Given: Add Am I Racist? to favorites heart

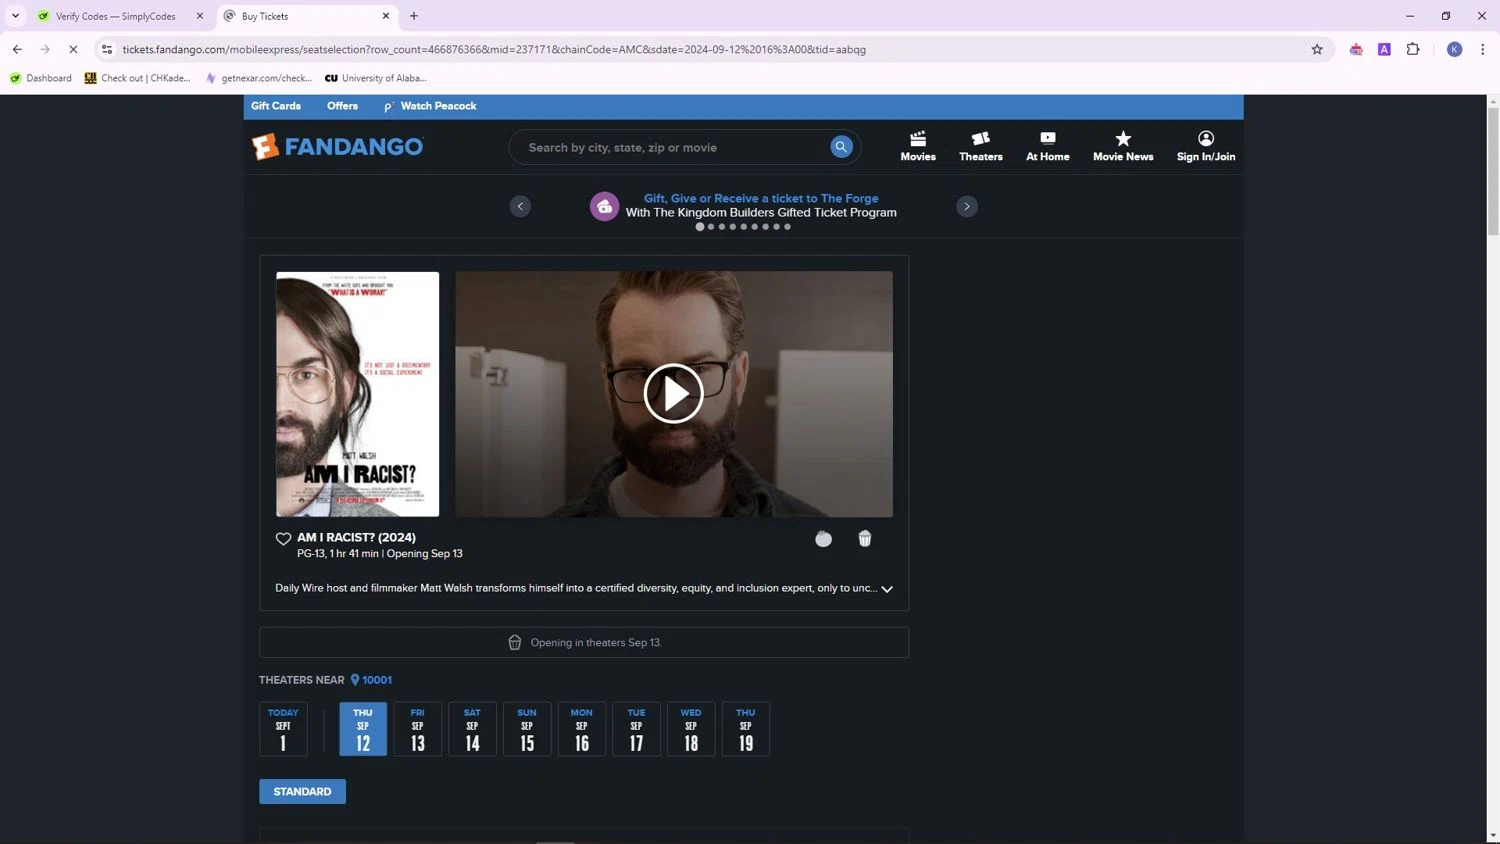Looking at the screenshot, I should [x=283, y=539].
